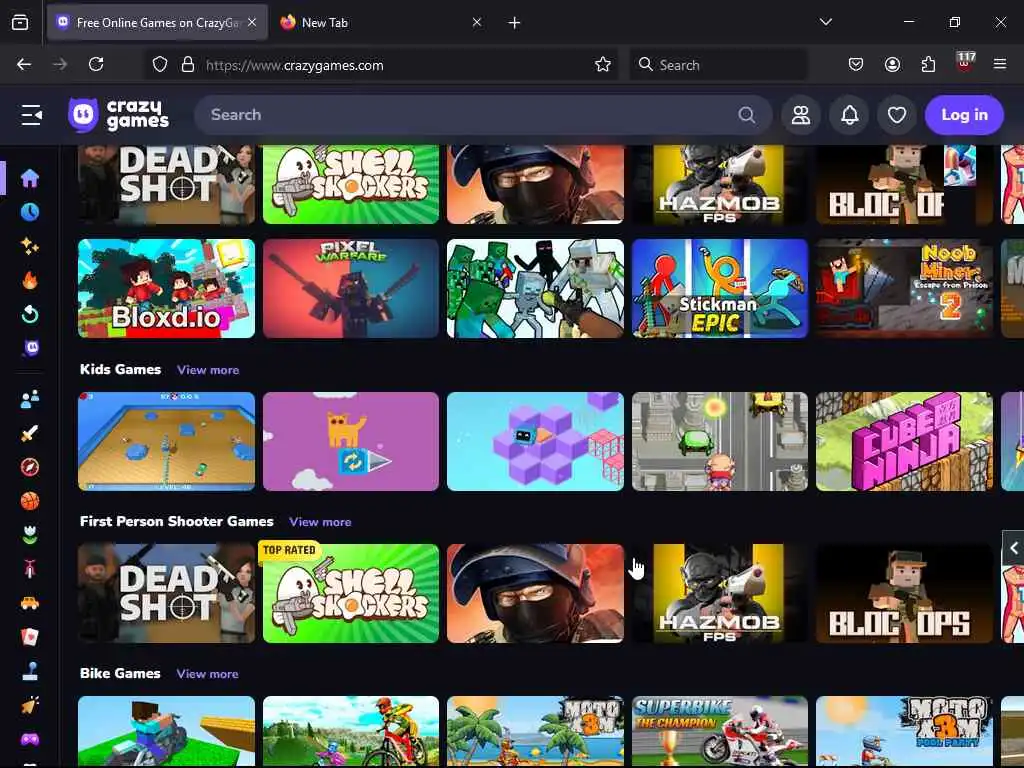This screenshot has width=1024, height=768.
Task: Open CrazyGames originals sidebar icon
Action: (x=31, y=348)
